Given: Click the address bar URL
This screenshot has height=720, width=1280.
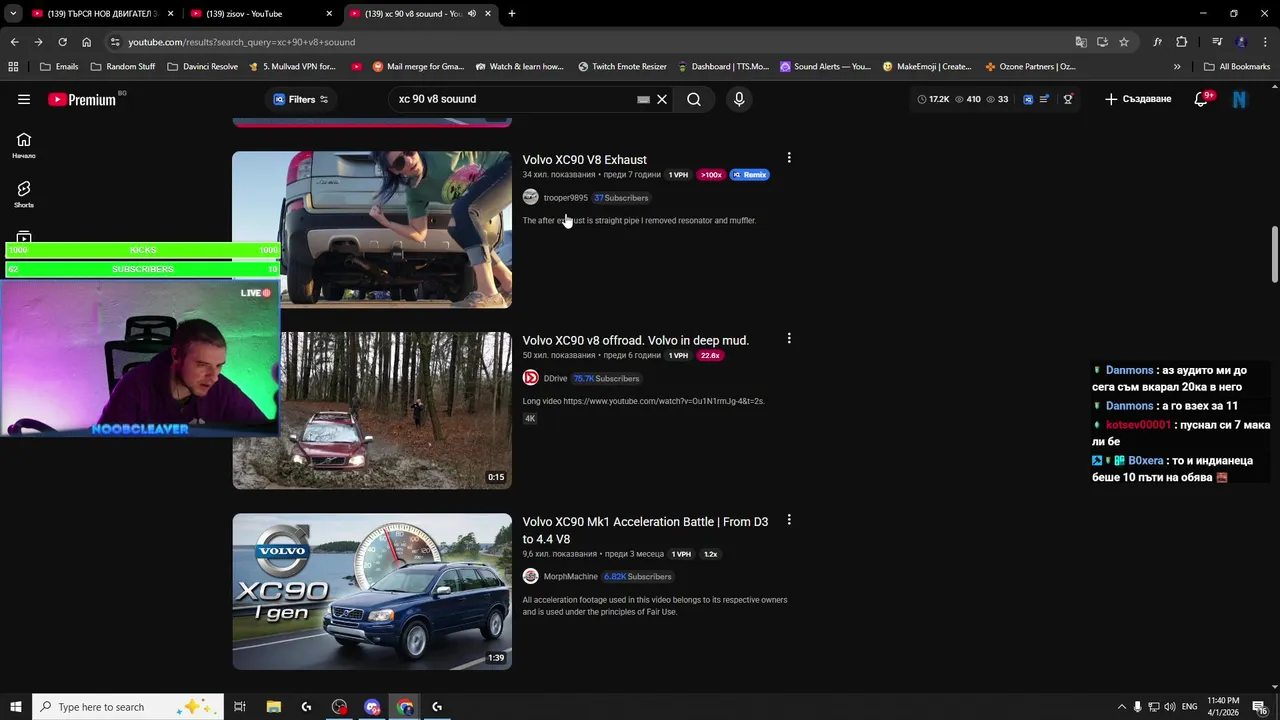Looking at the screenshot, I should (241, 42).
